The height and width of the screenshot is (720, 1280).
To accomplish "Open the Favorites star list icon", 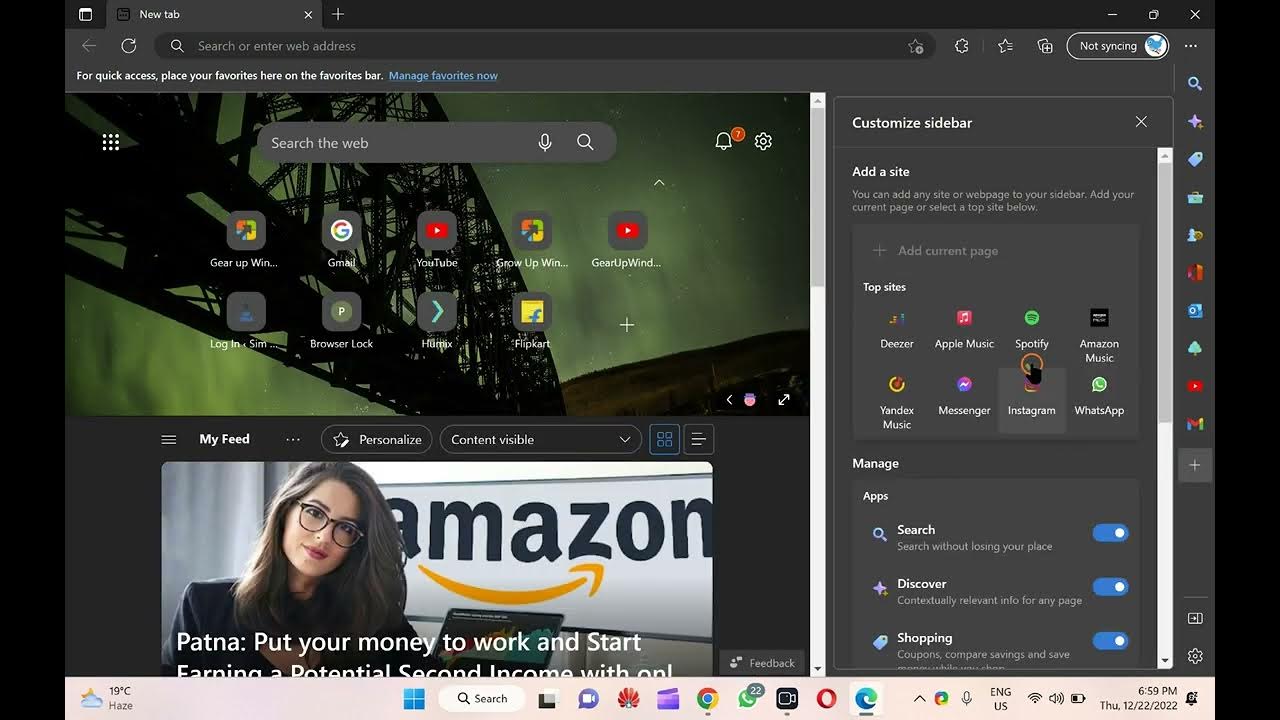I will coord(1005,46).
